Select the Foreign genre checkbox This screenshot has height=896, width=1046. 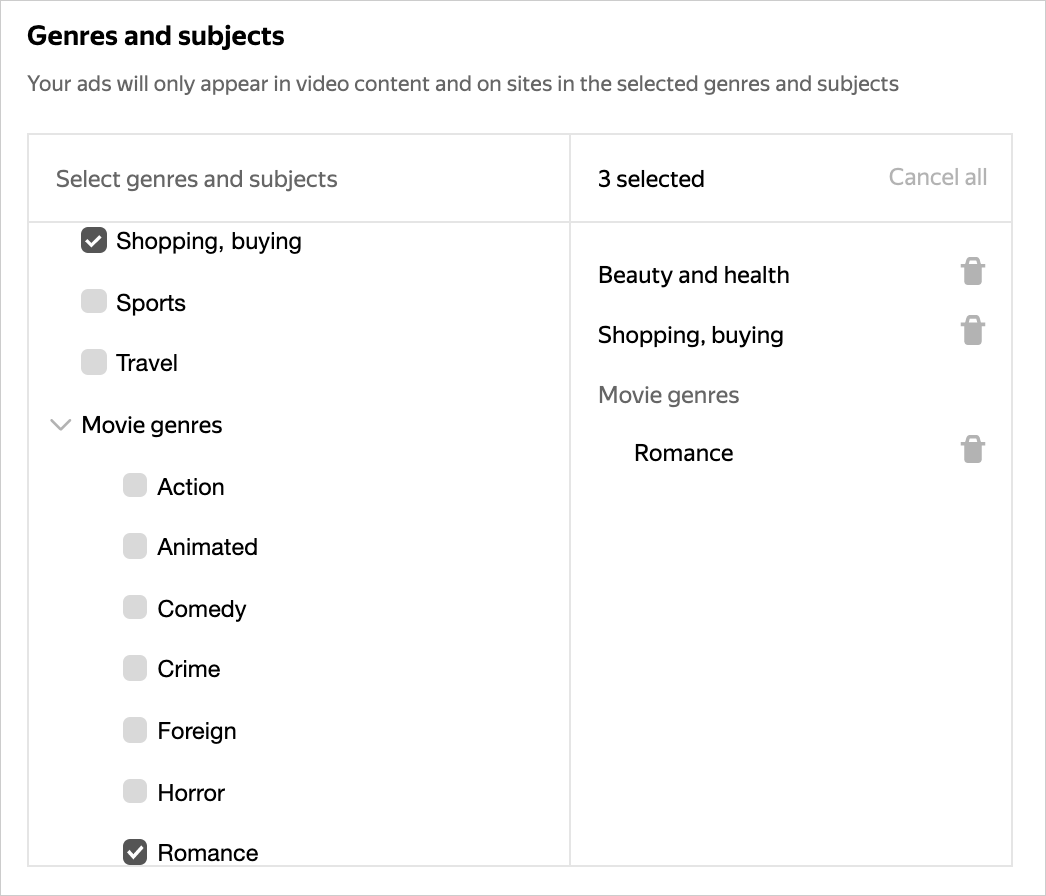click(135, 730)
